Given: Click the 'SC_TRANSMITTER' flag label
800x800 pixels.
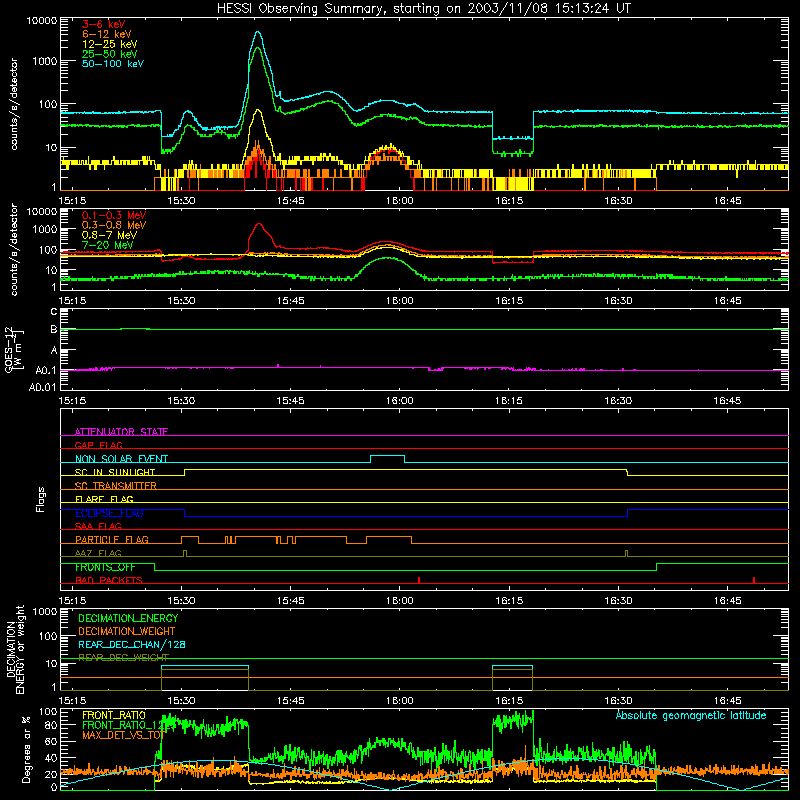Looking at the screenshot, I should (116, 485).
